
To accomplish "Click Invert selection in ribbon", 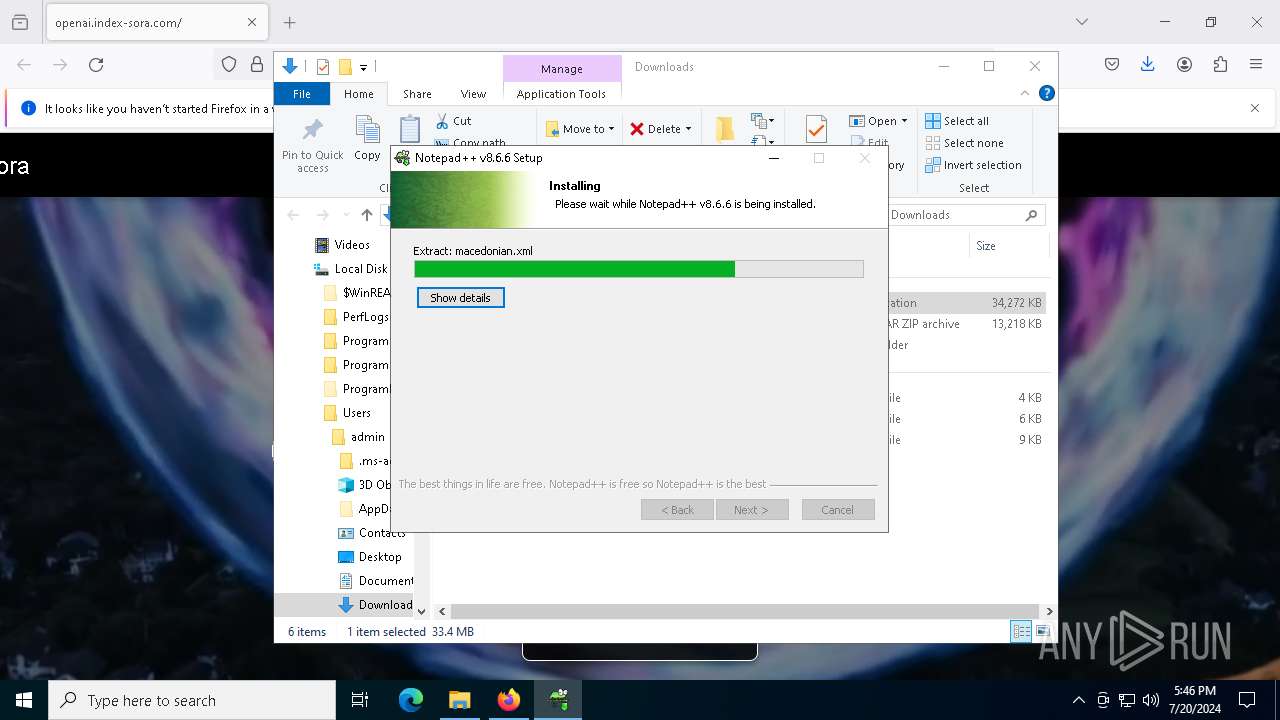I will tap(973, 165).
